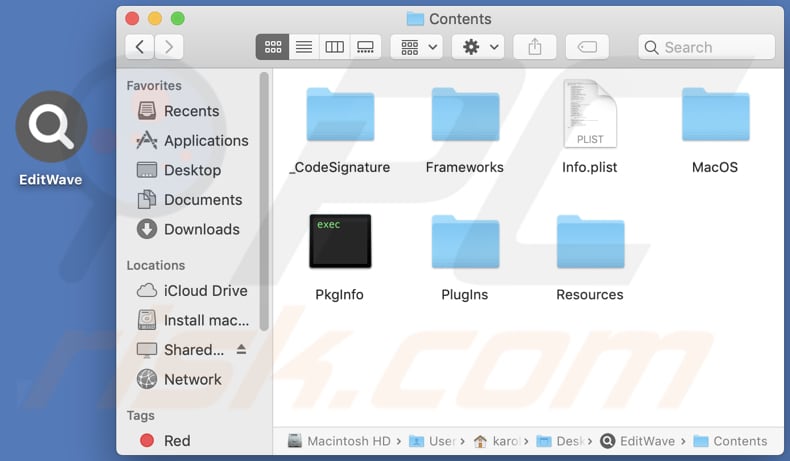Open the Action gear menu
The width and height of the screenshot is (790, 461).
(478, 47)
